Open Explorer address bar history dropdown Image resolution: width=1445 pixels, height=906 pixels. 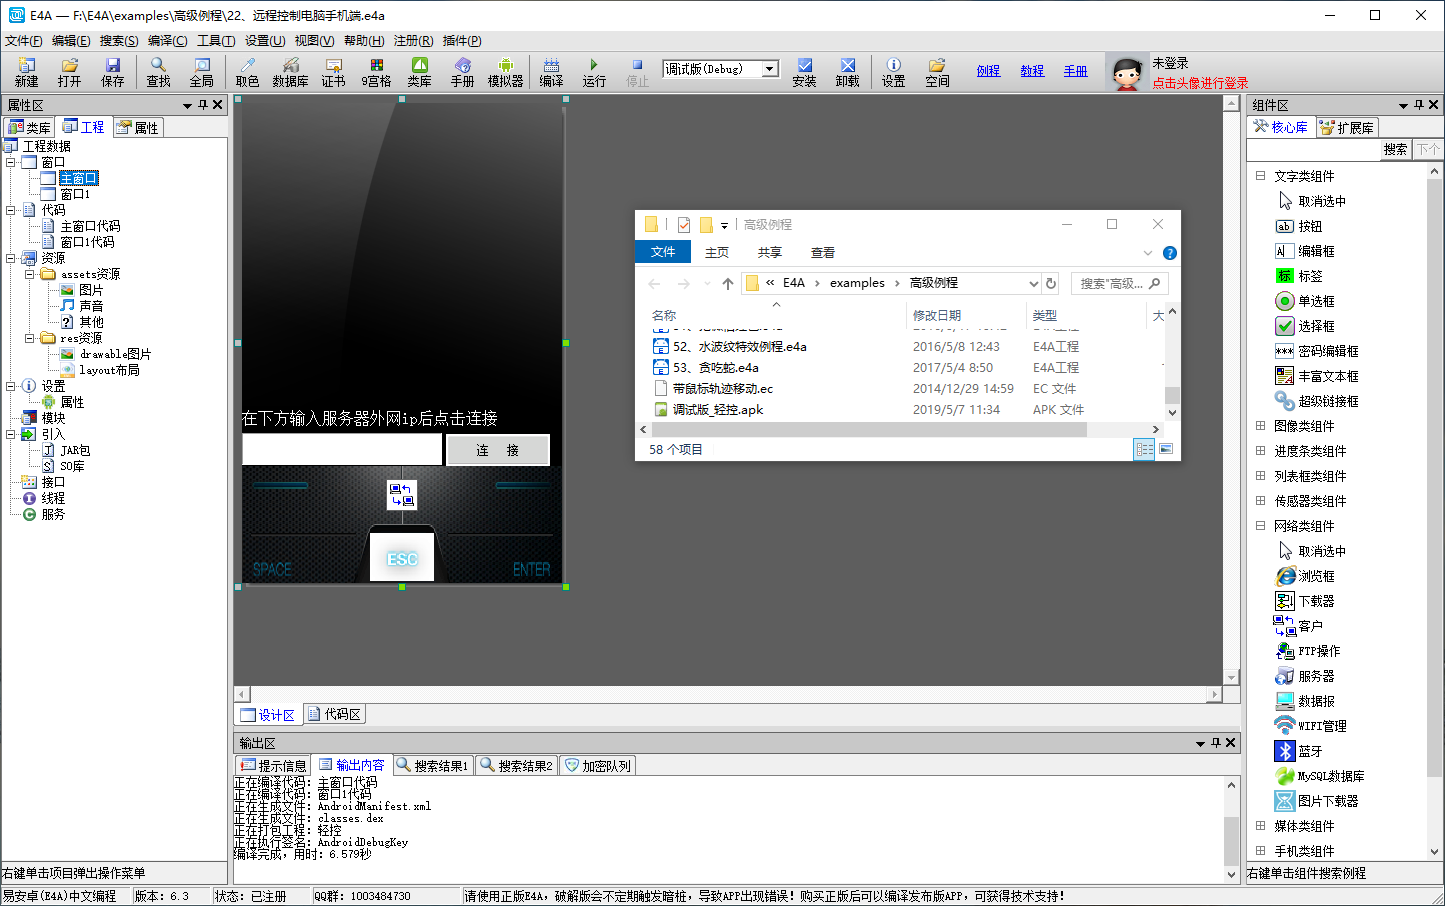click(1033, 284)
